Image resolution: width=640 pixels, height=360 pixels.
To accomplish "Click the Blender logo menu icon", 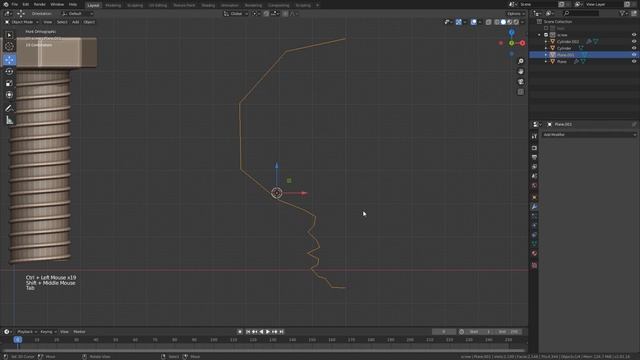I will click(x=6, y=4).
